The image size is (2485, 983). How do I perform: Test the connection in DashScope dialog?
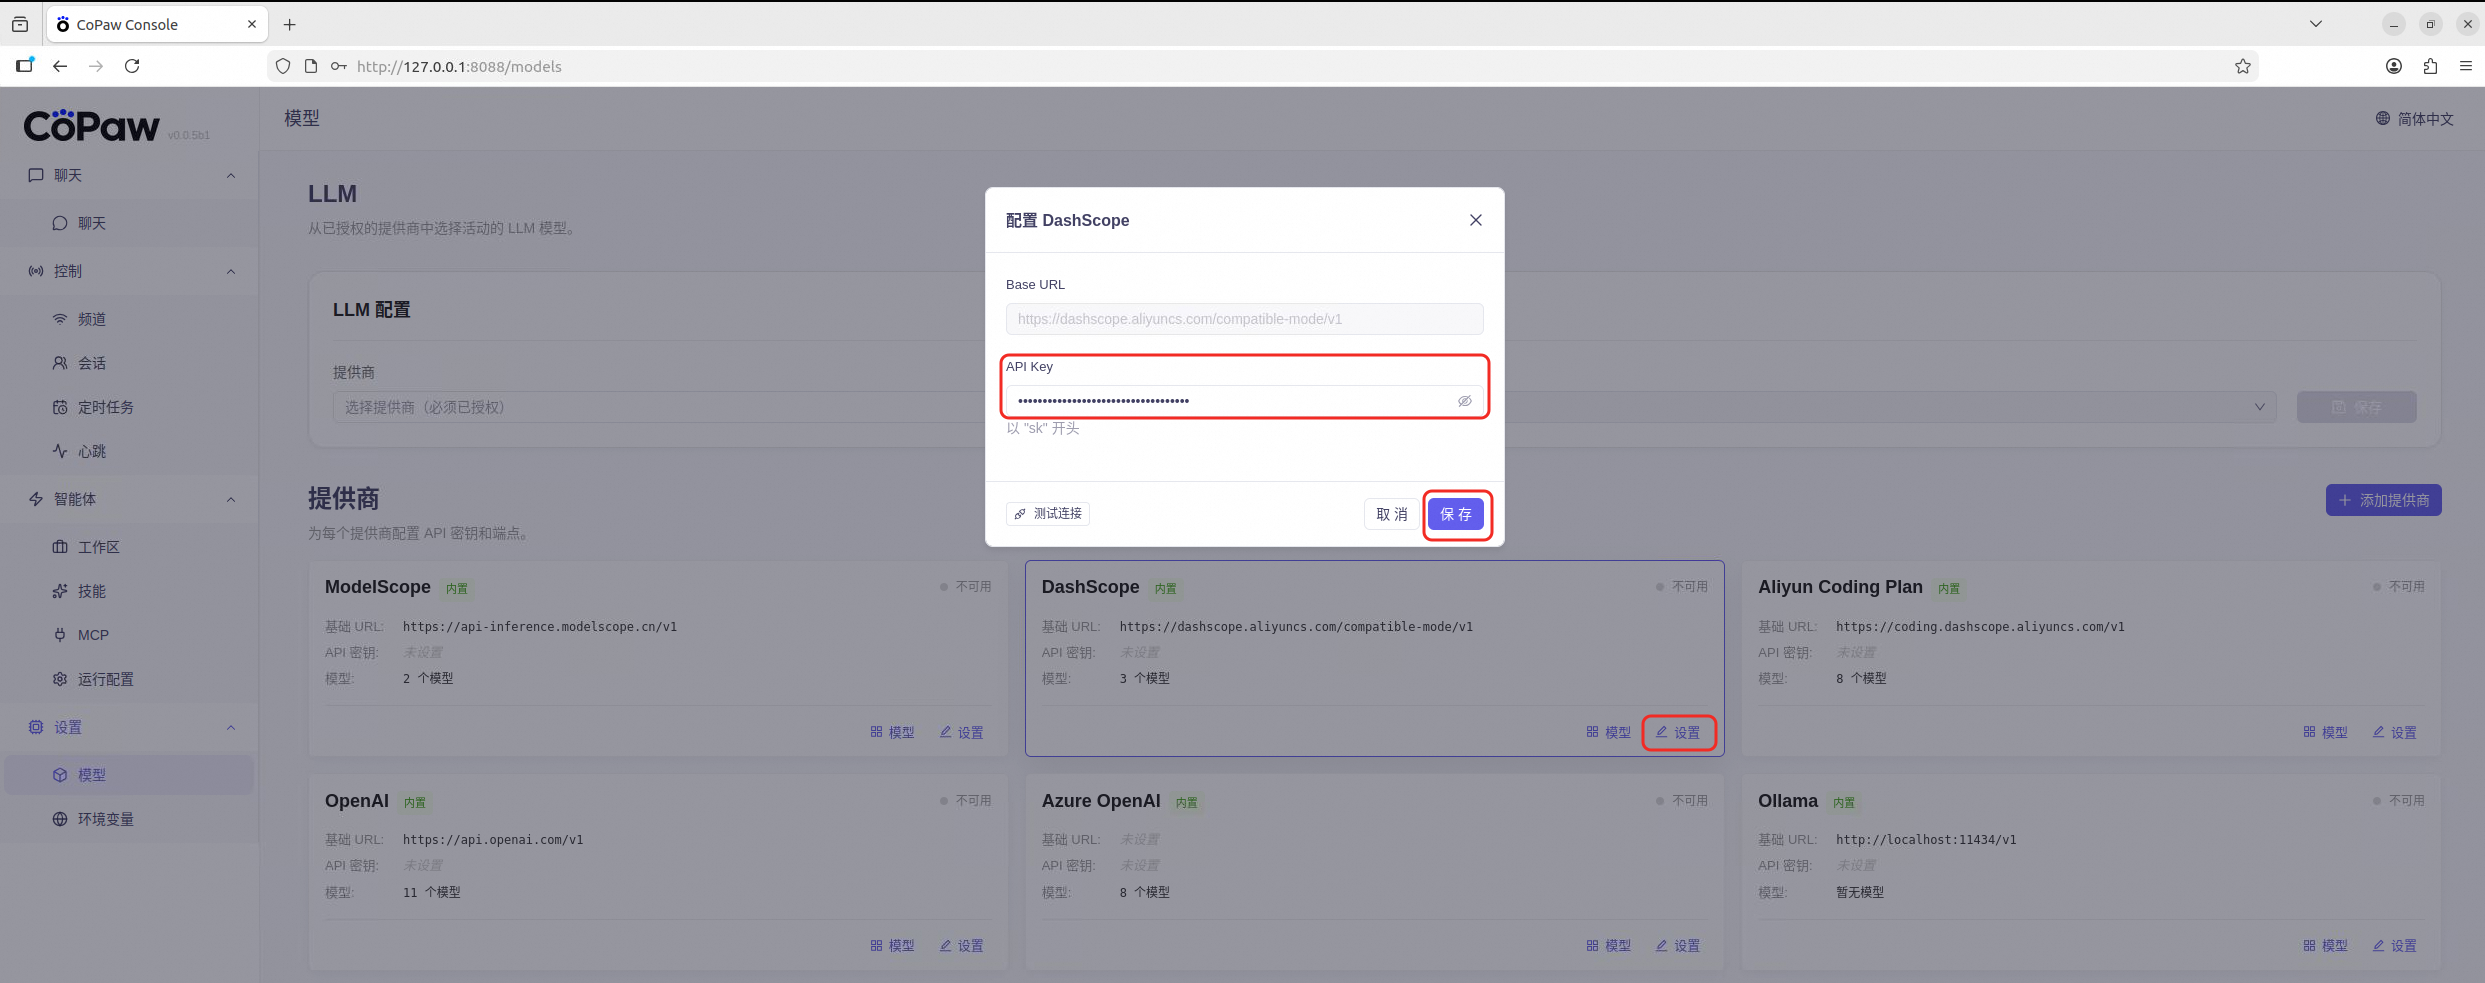[x=1048, y=513]
